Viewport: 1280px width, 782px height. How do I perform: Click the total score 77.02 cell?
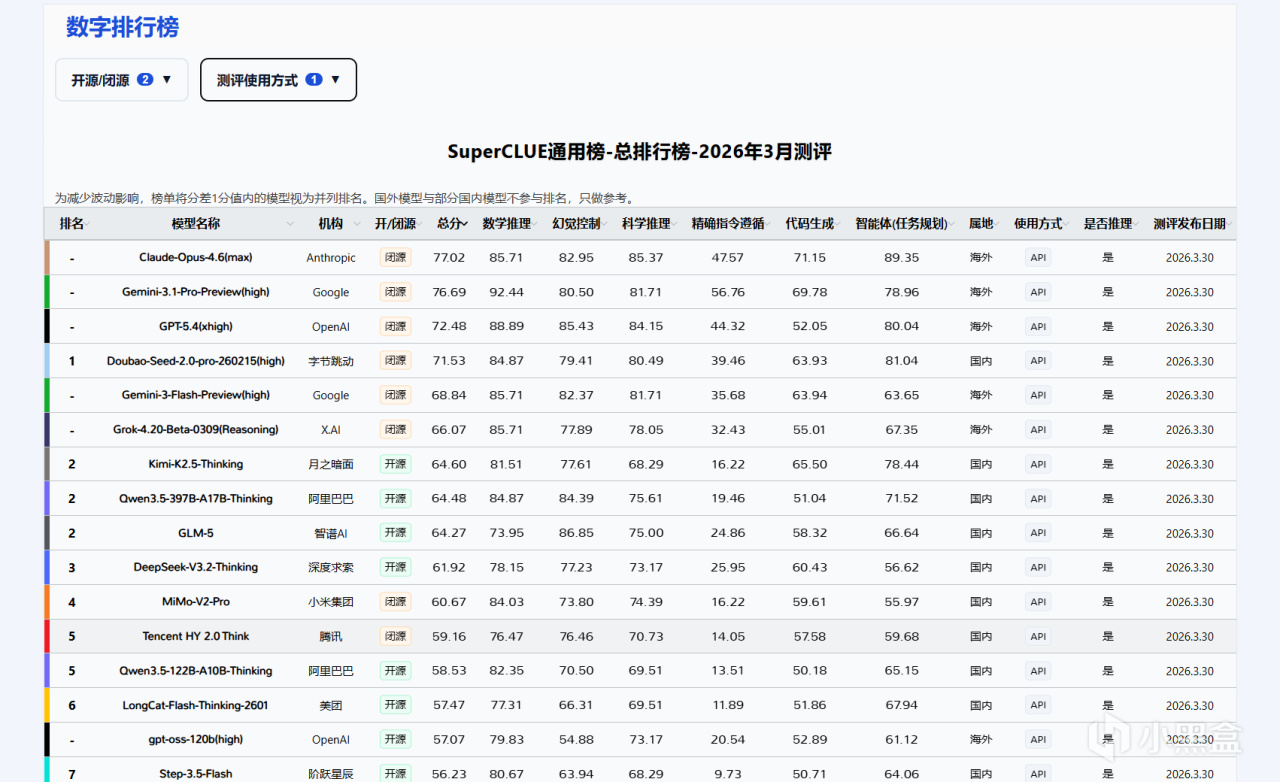pos(449,258)
